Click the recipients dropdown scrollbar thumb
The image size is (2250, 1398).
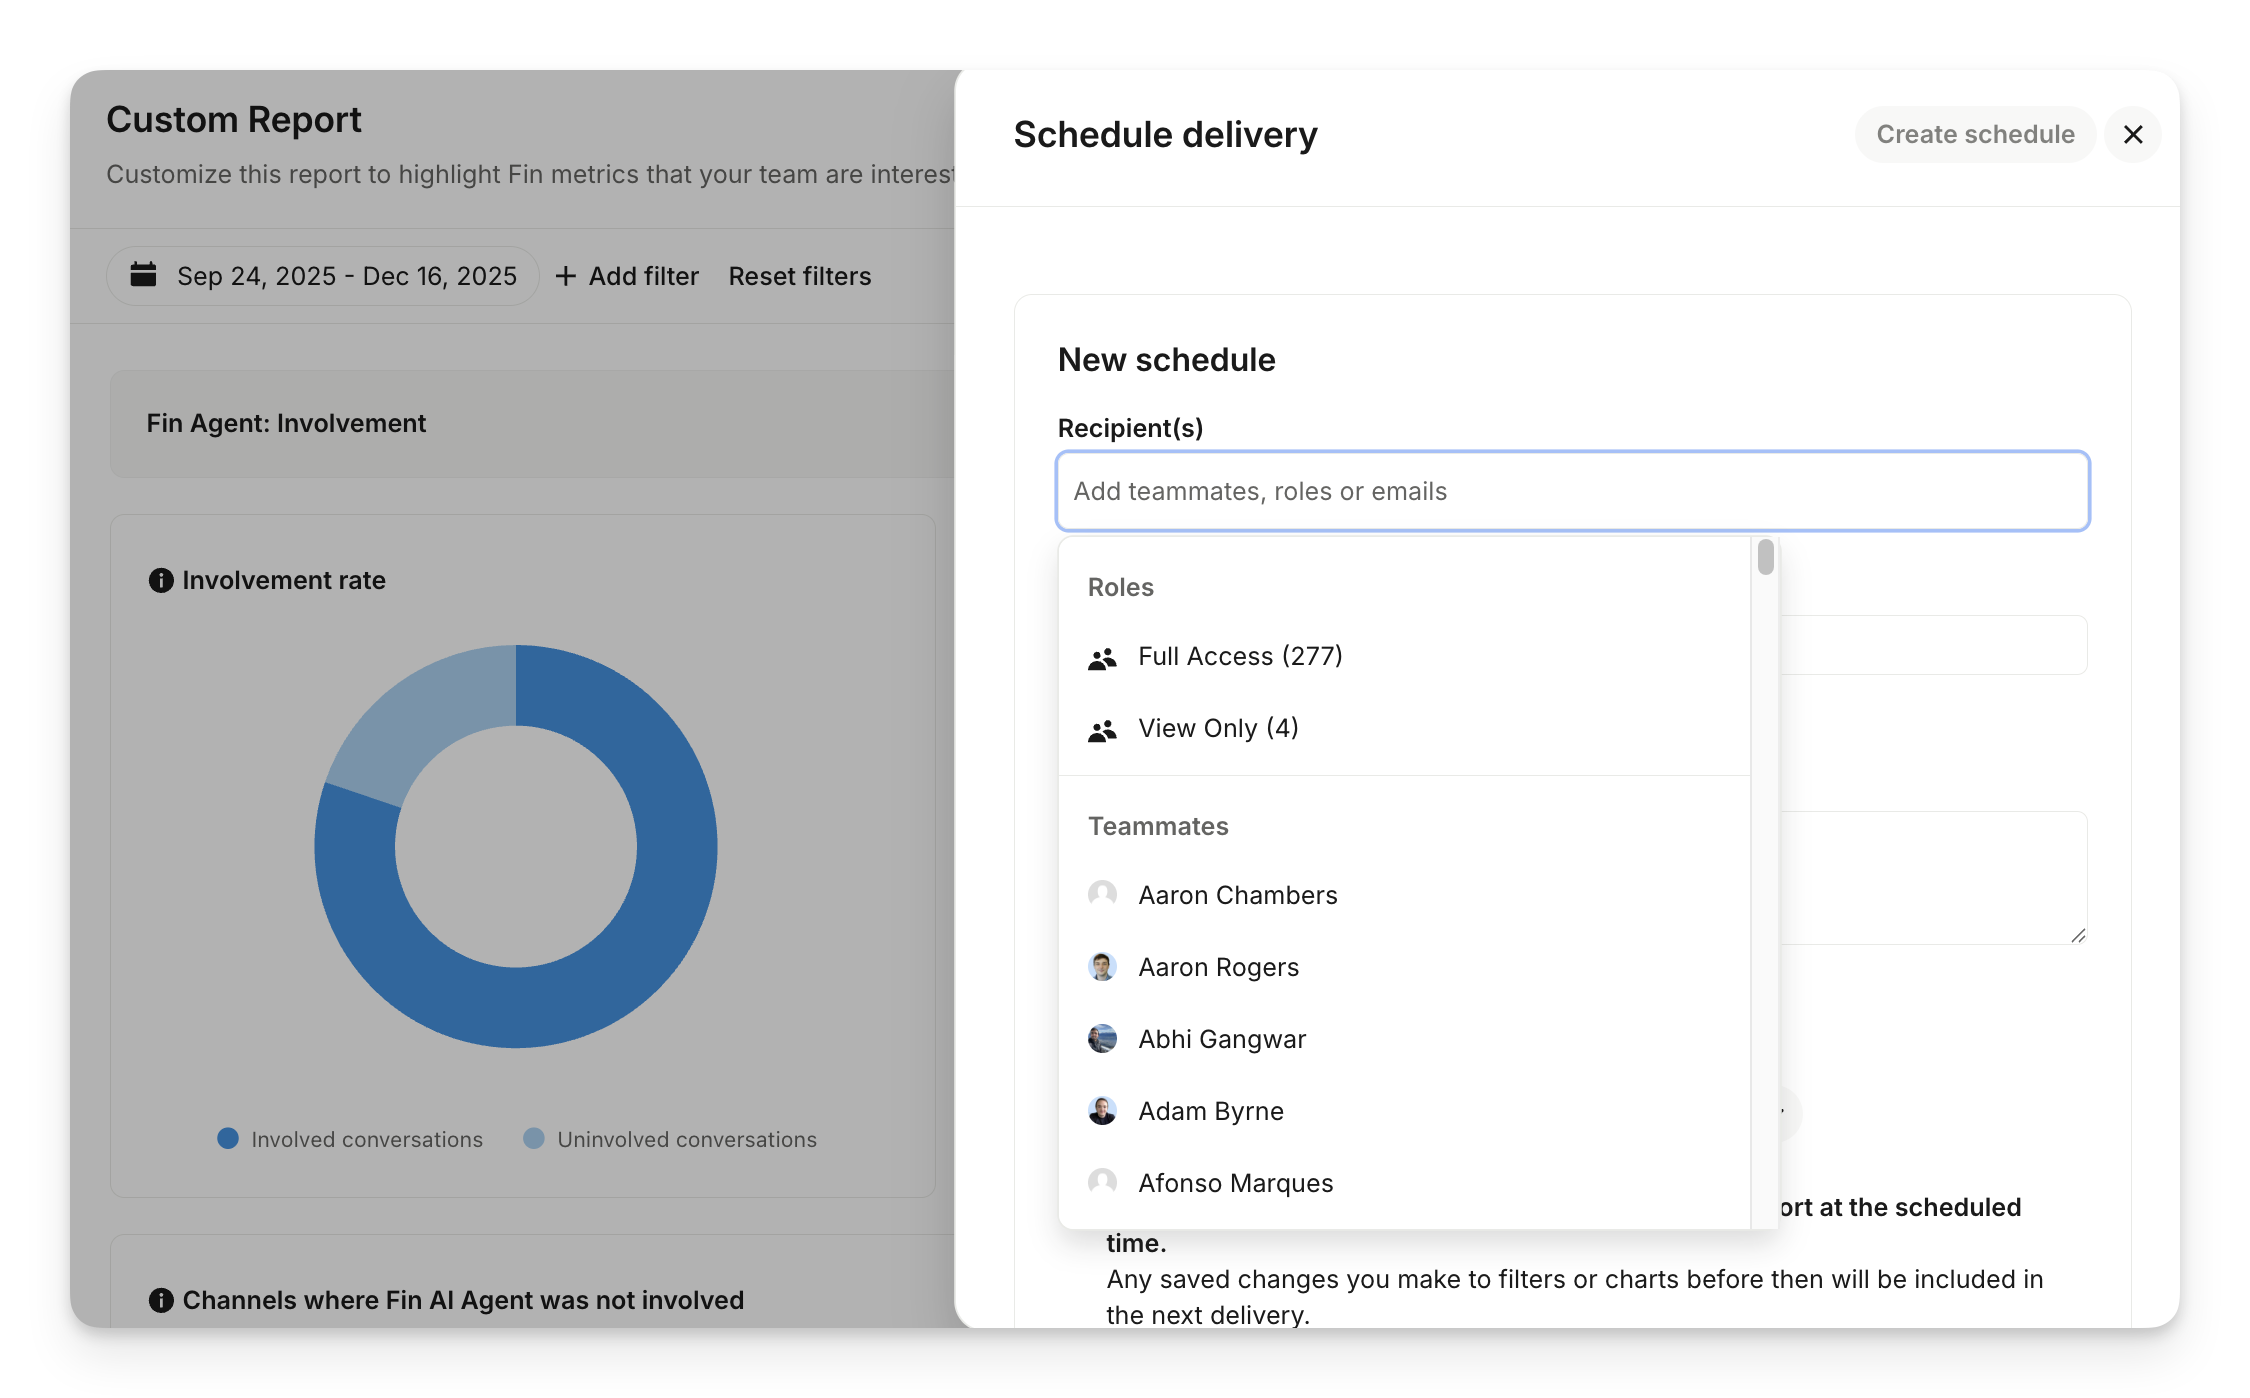(x=1765, y=557)
